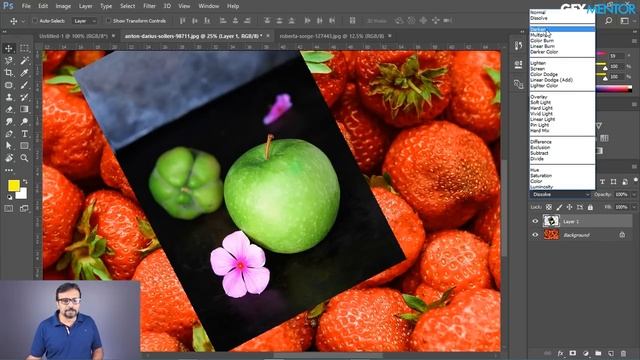640x360 pixels.
Task: Change the screen mode
Action: [x=24, y=209]
